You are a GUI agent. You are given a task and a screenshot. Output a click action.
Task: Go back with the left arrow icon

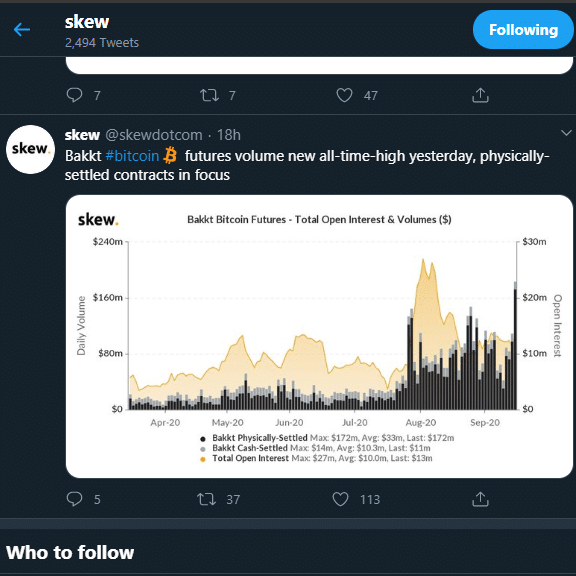(x=22, y=29)
